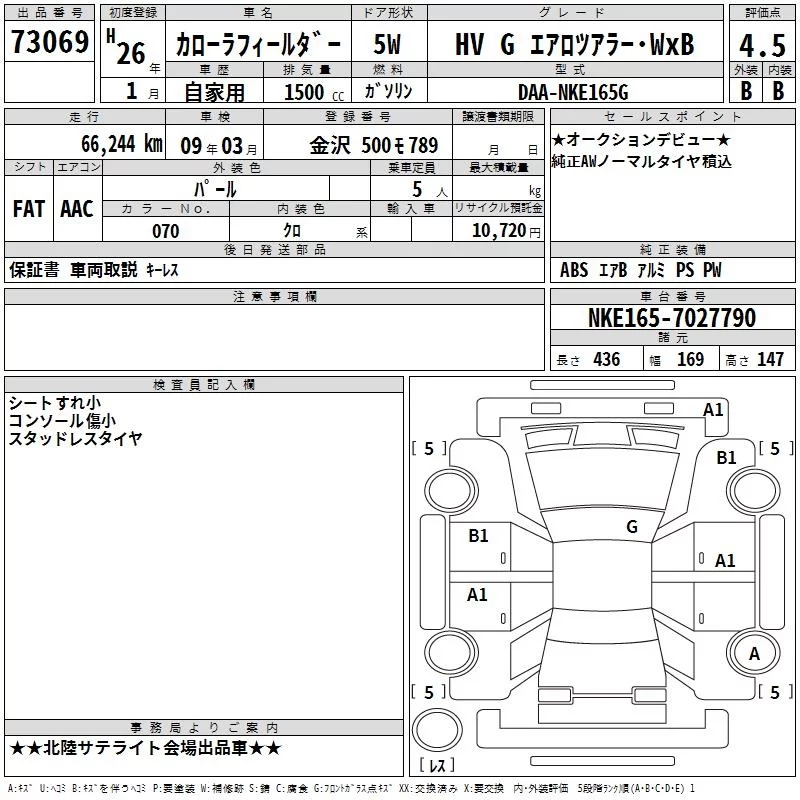Click the first registration year 26
Screen dimensions: 800x800
coord(131,54)
